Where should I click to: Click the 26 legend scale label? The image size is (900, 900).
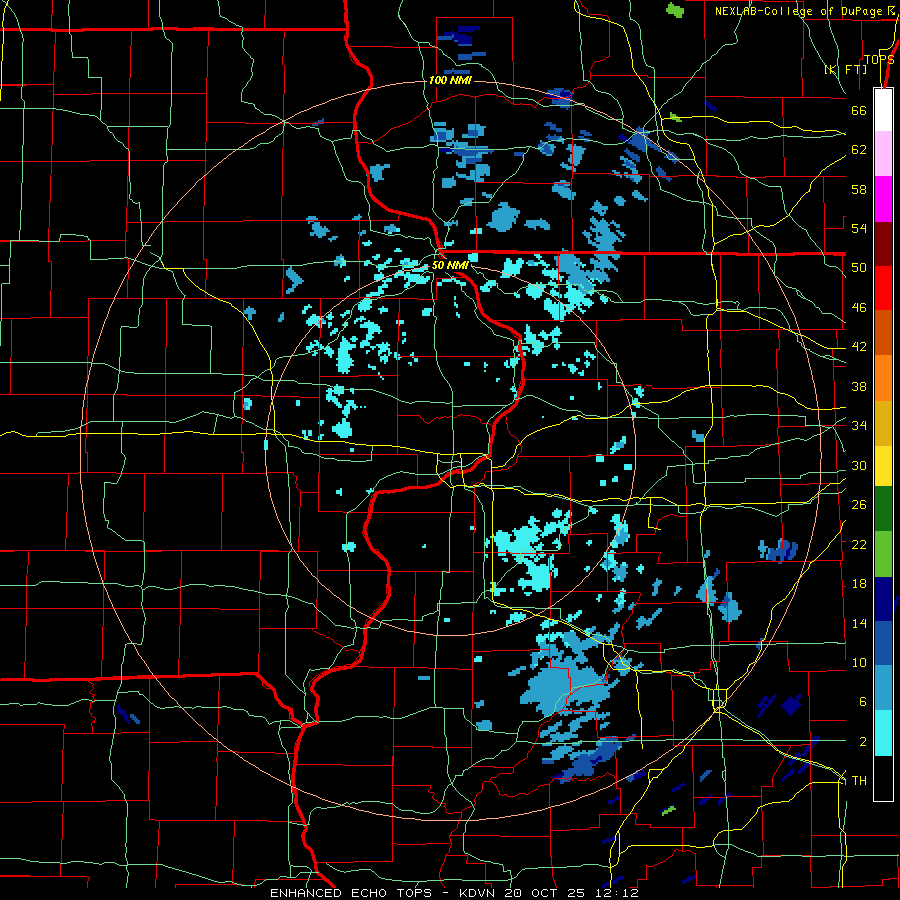pyautogui.click(x=859, y=505)
